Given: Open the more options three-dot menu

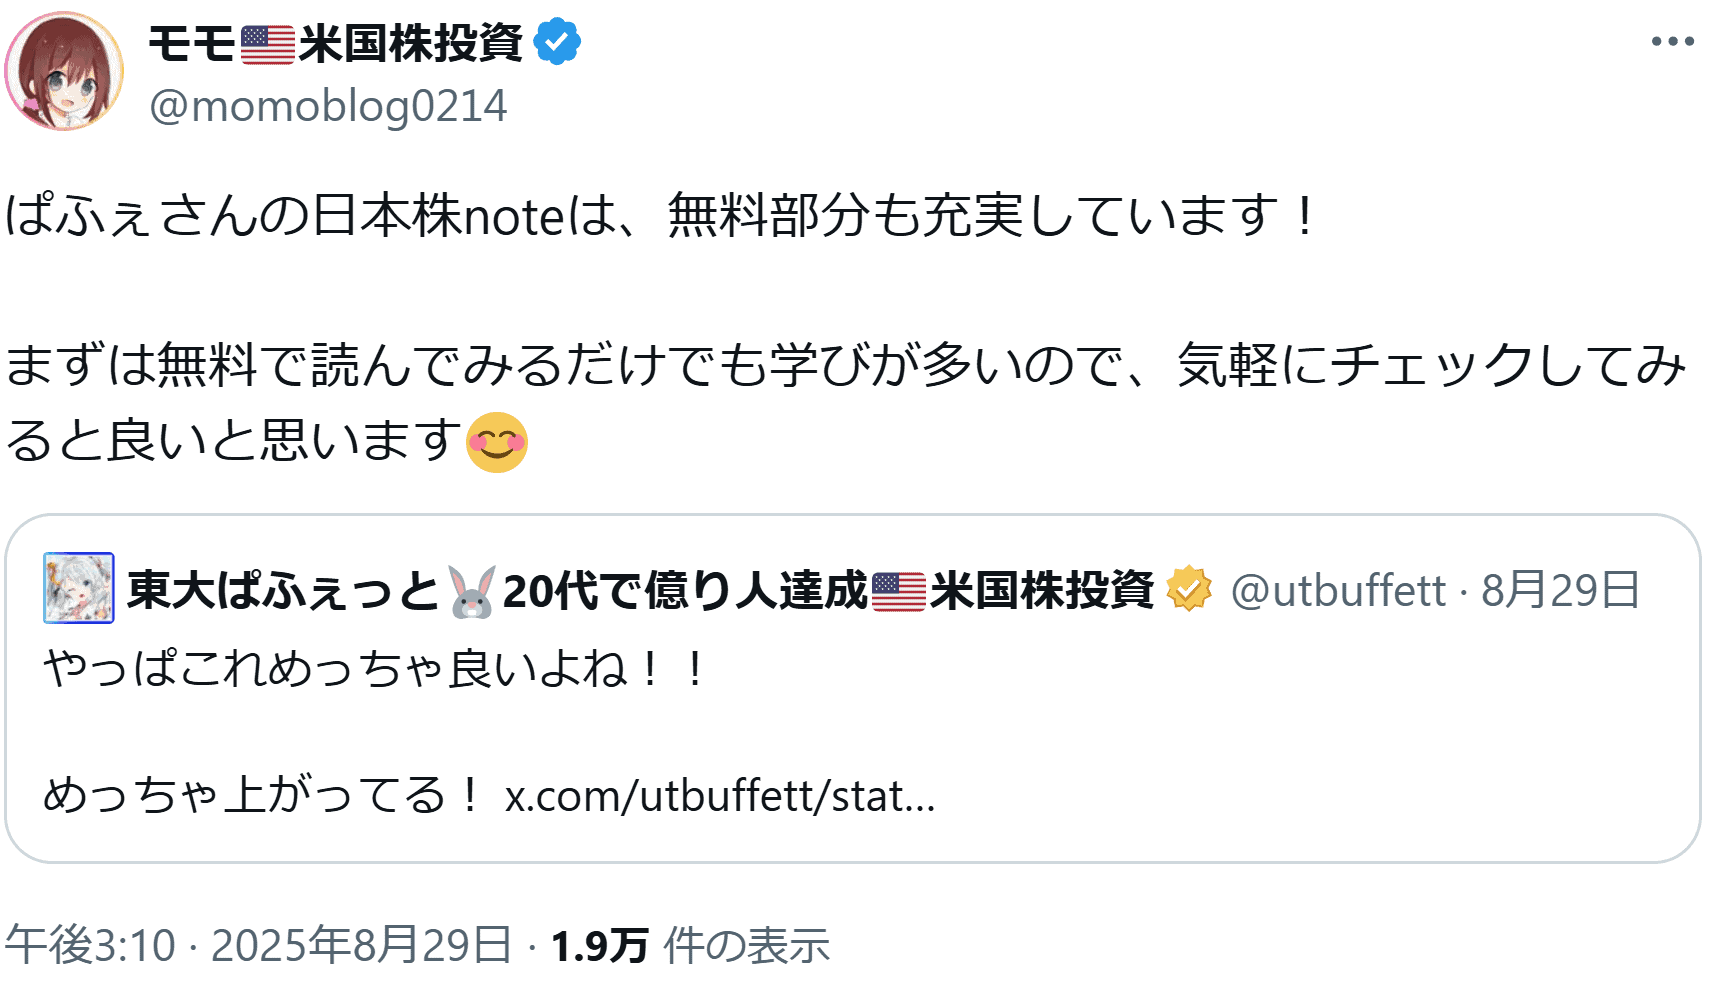Looking at the screenshot, I should point(1672,42).
